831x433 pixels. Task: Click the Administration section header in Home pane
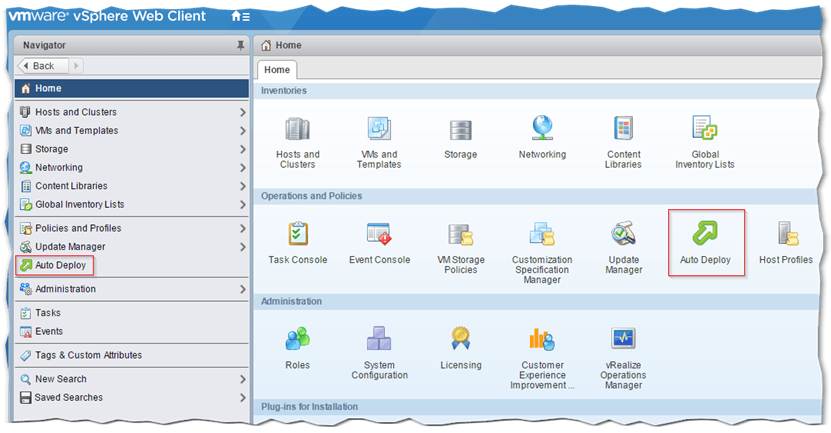coord(537,302)
